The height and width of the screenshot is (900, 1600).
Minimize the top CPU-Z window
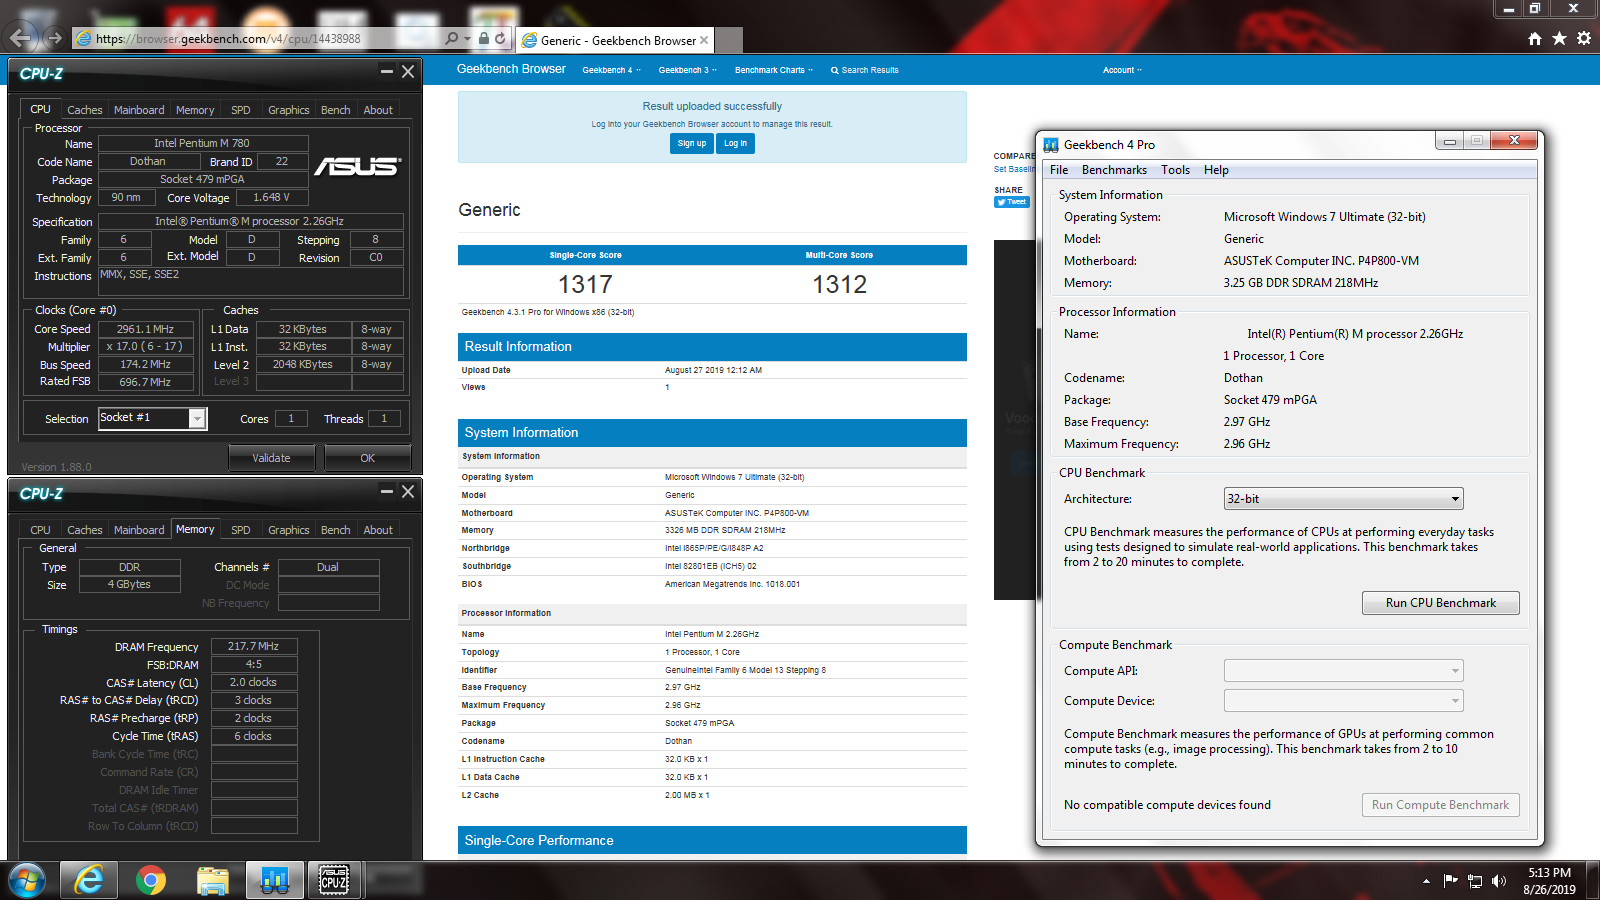pyautogui.click(x=387, y=72)
